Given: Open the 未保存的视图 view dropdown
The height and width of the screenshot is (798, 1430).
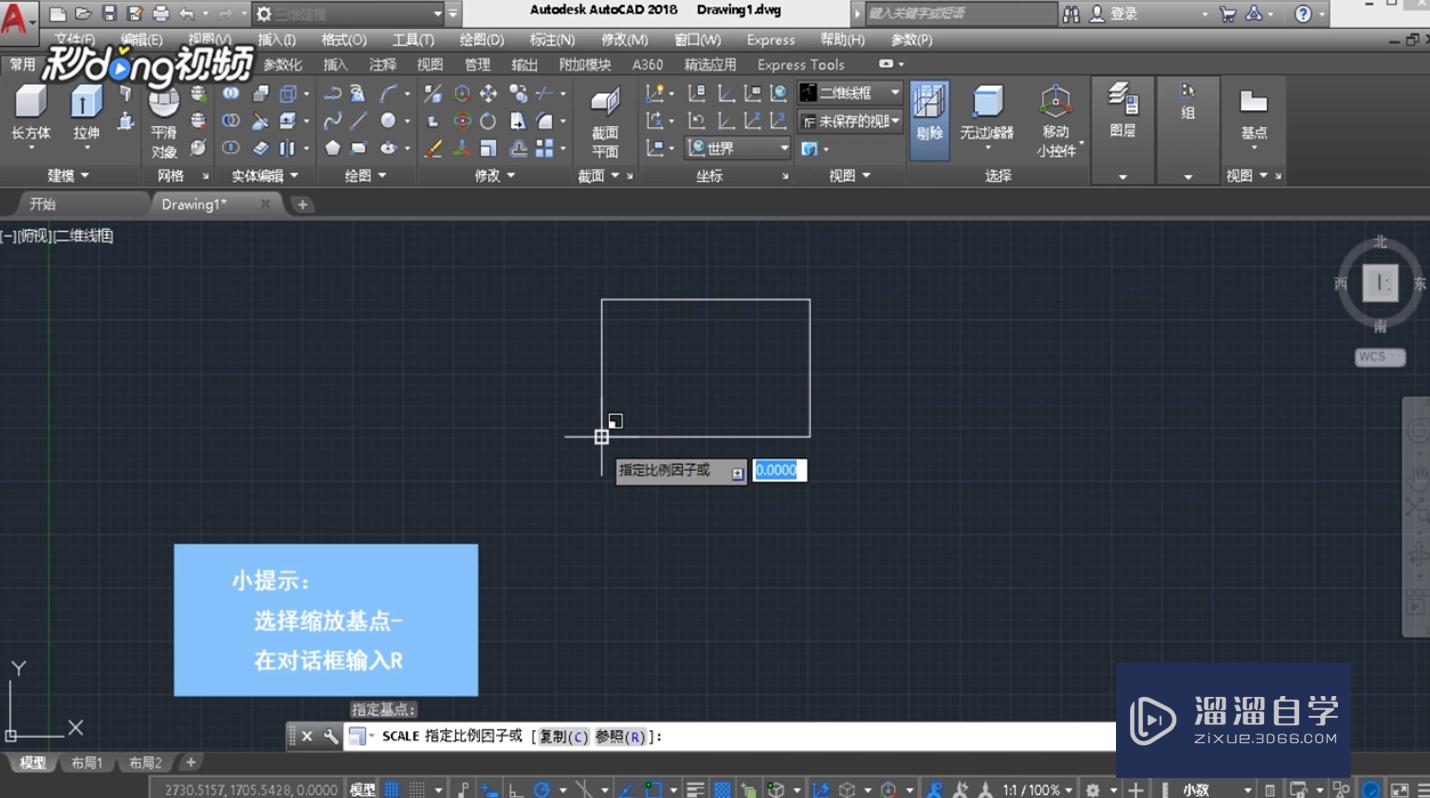Looking at the screenshot, I should 851,121.
